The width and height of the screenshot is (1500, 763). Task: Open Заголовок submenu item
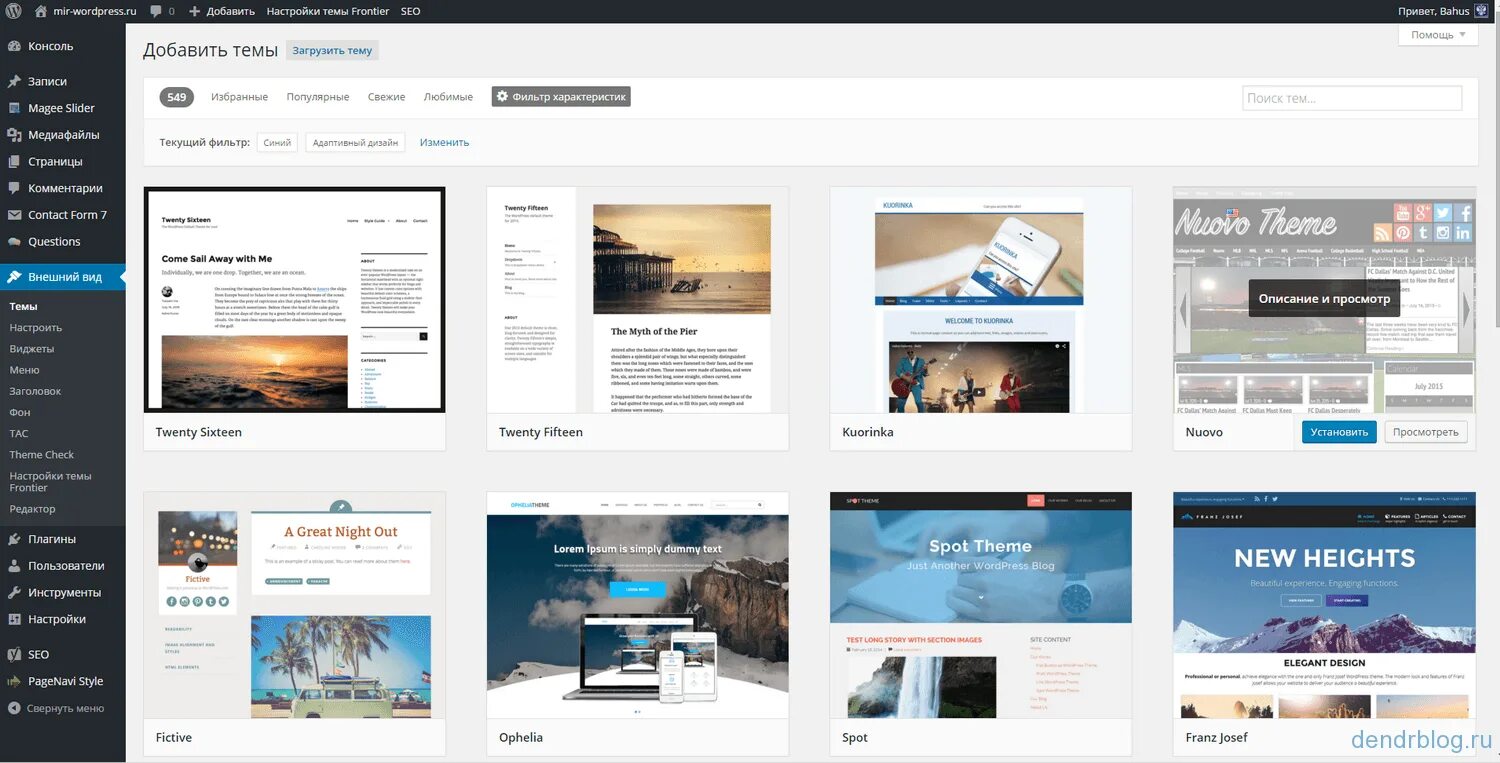point(35,391)
